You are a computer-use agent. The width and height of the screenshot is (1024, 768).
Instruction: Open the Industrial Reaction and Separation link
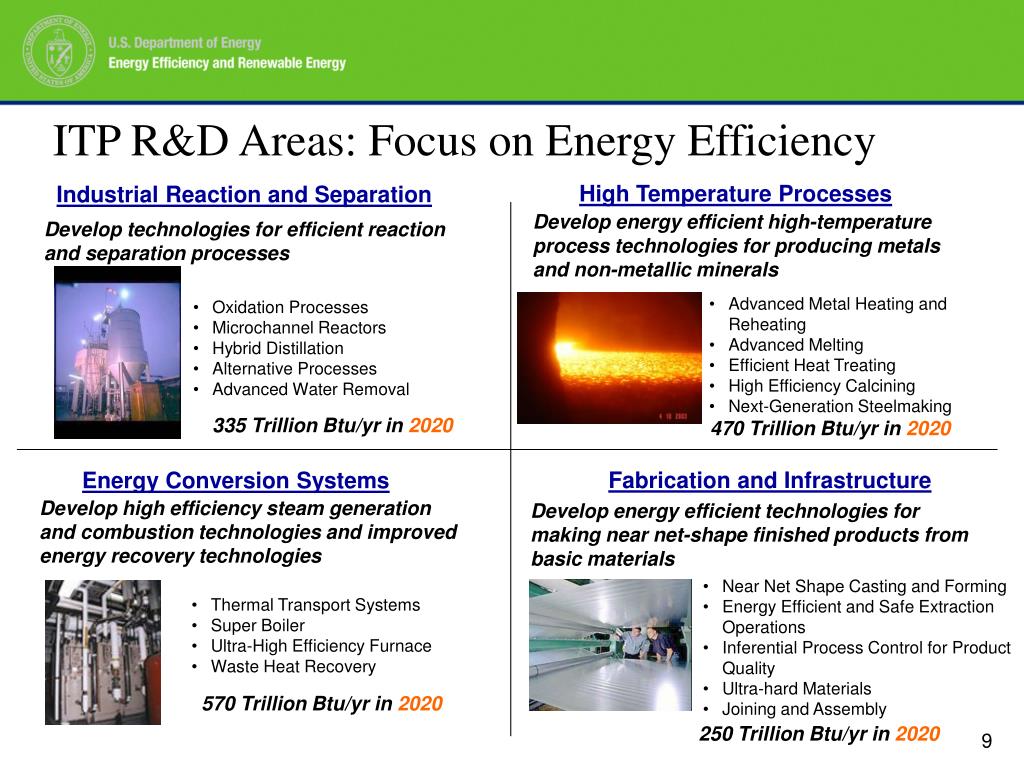(x=244, y=195)
